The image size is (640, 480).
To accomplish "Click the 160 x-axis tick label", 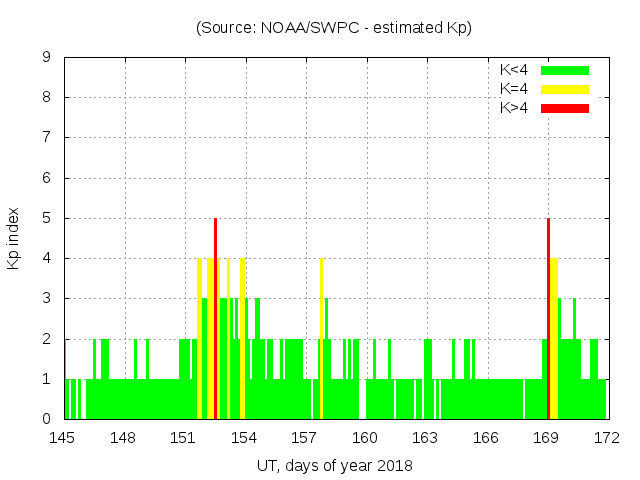I will coord(365,437).
